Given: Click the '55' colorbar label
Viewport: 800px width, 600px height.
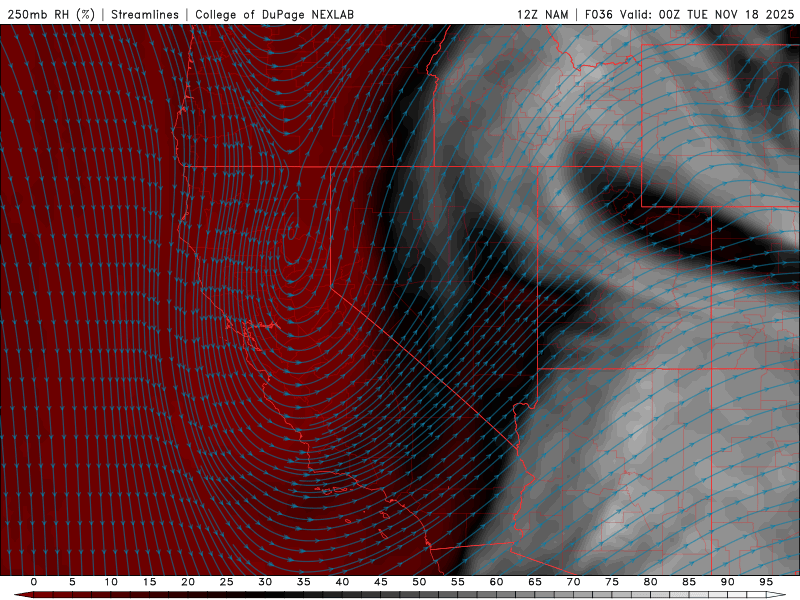Looking at the screenshot, I should 458,582.
